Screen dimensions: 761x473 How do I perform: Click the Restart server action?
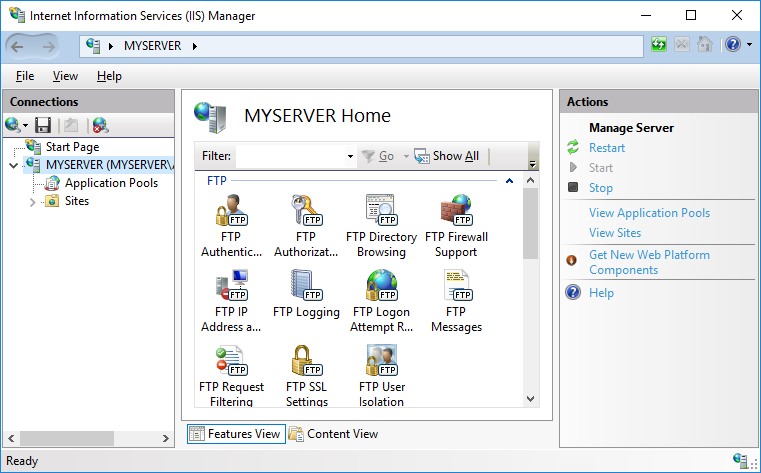coord(606,148)
